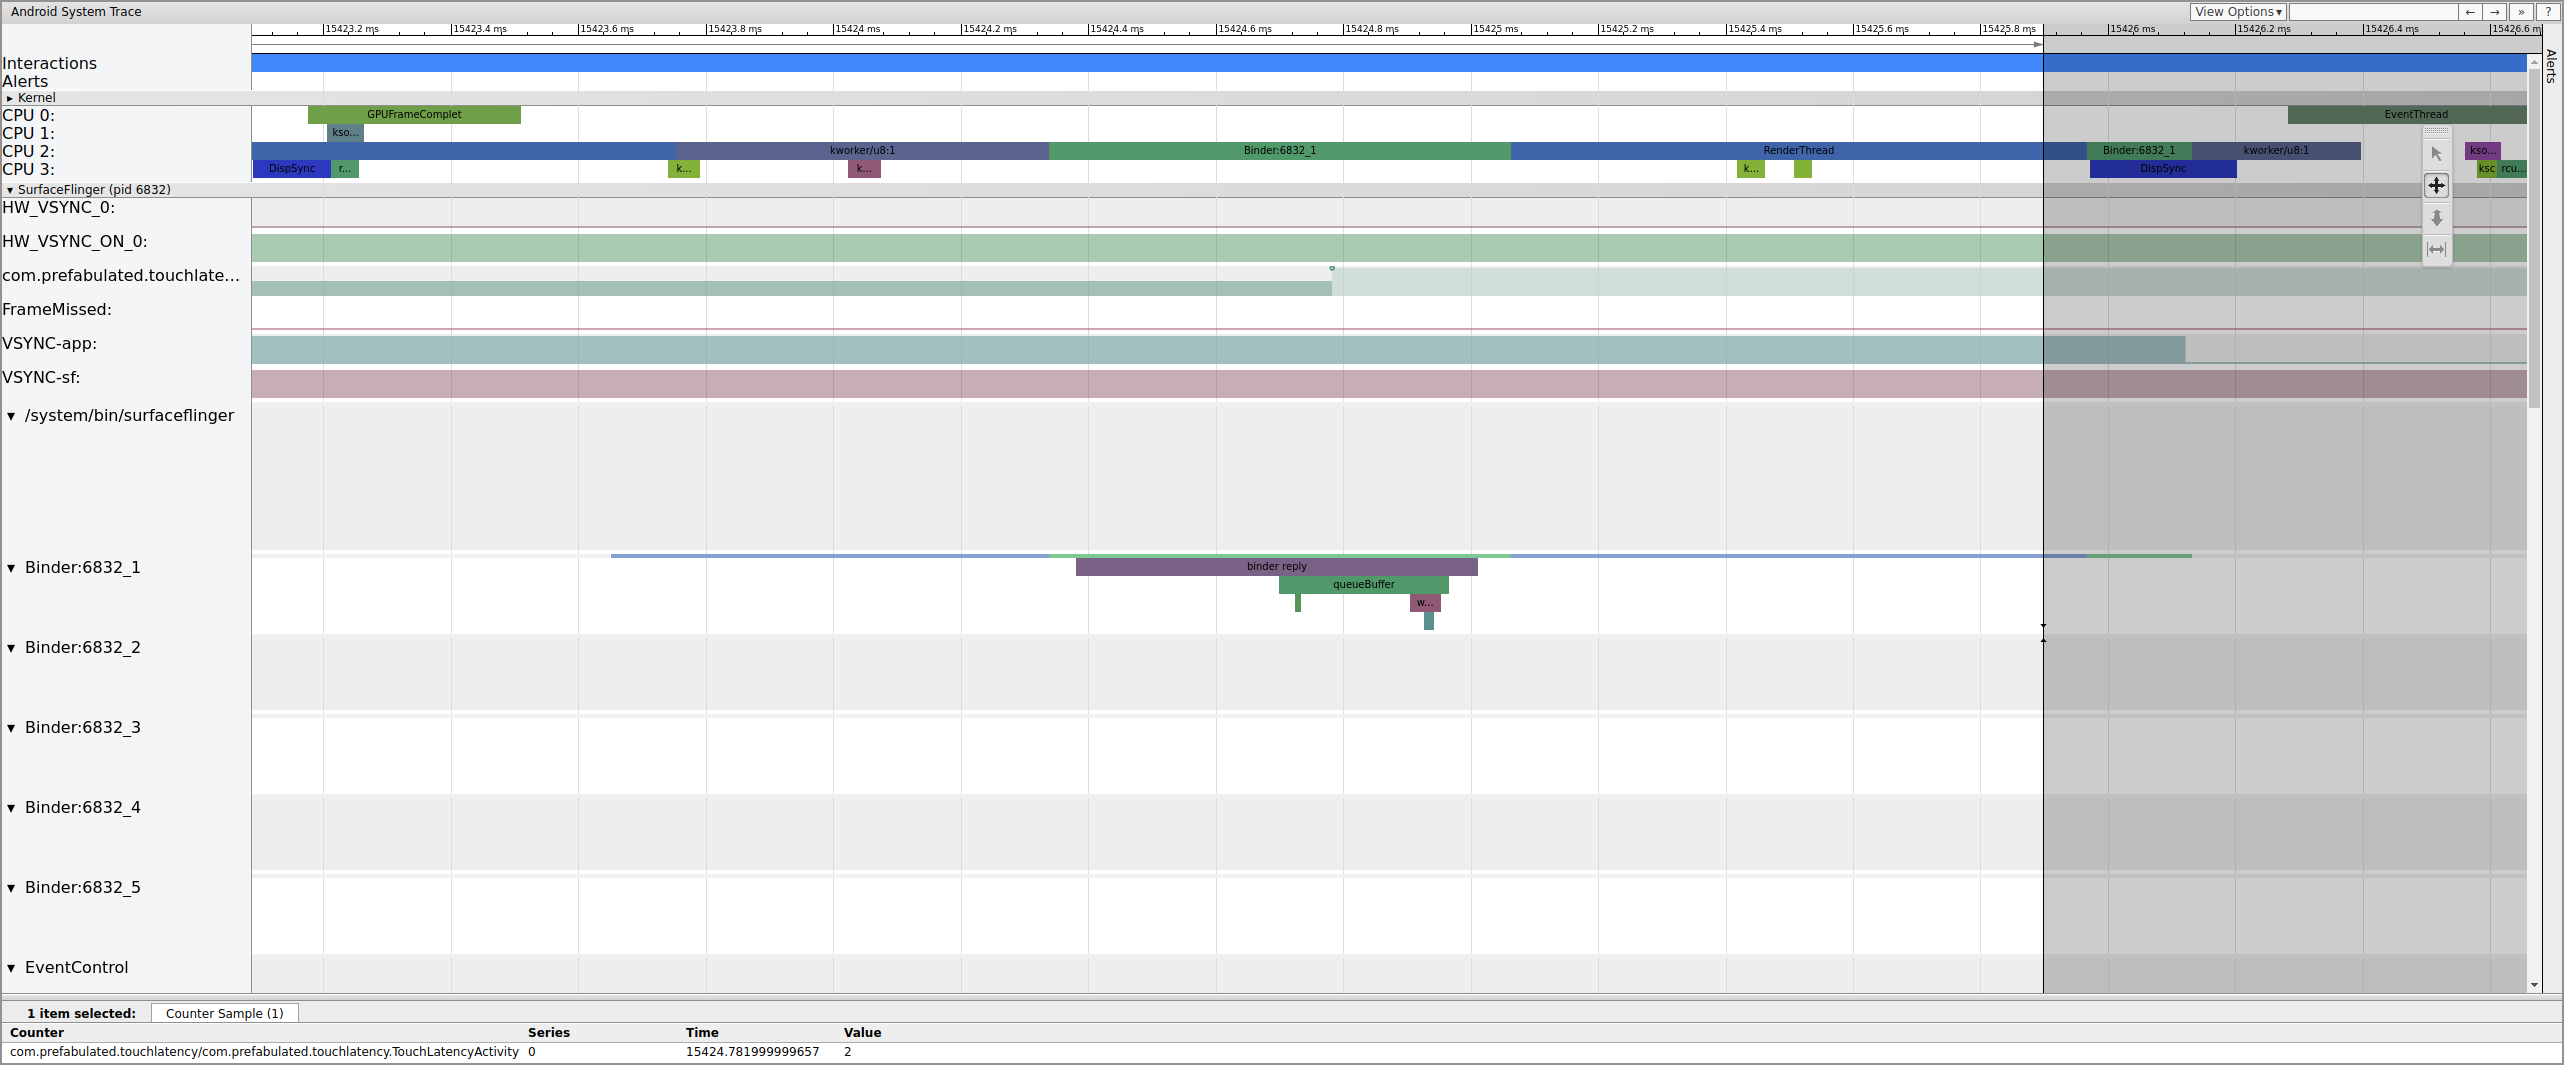Select the zoom-to-fit width tool
Screen dimensions: 2564x1065
click(x=2436, y=250)
